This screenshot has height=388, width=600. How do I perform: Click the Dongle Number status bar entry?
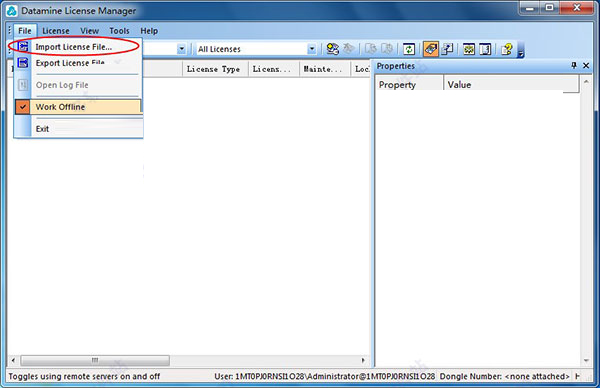click(504, 377)
